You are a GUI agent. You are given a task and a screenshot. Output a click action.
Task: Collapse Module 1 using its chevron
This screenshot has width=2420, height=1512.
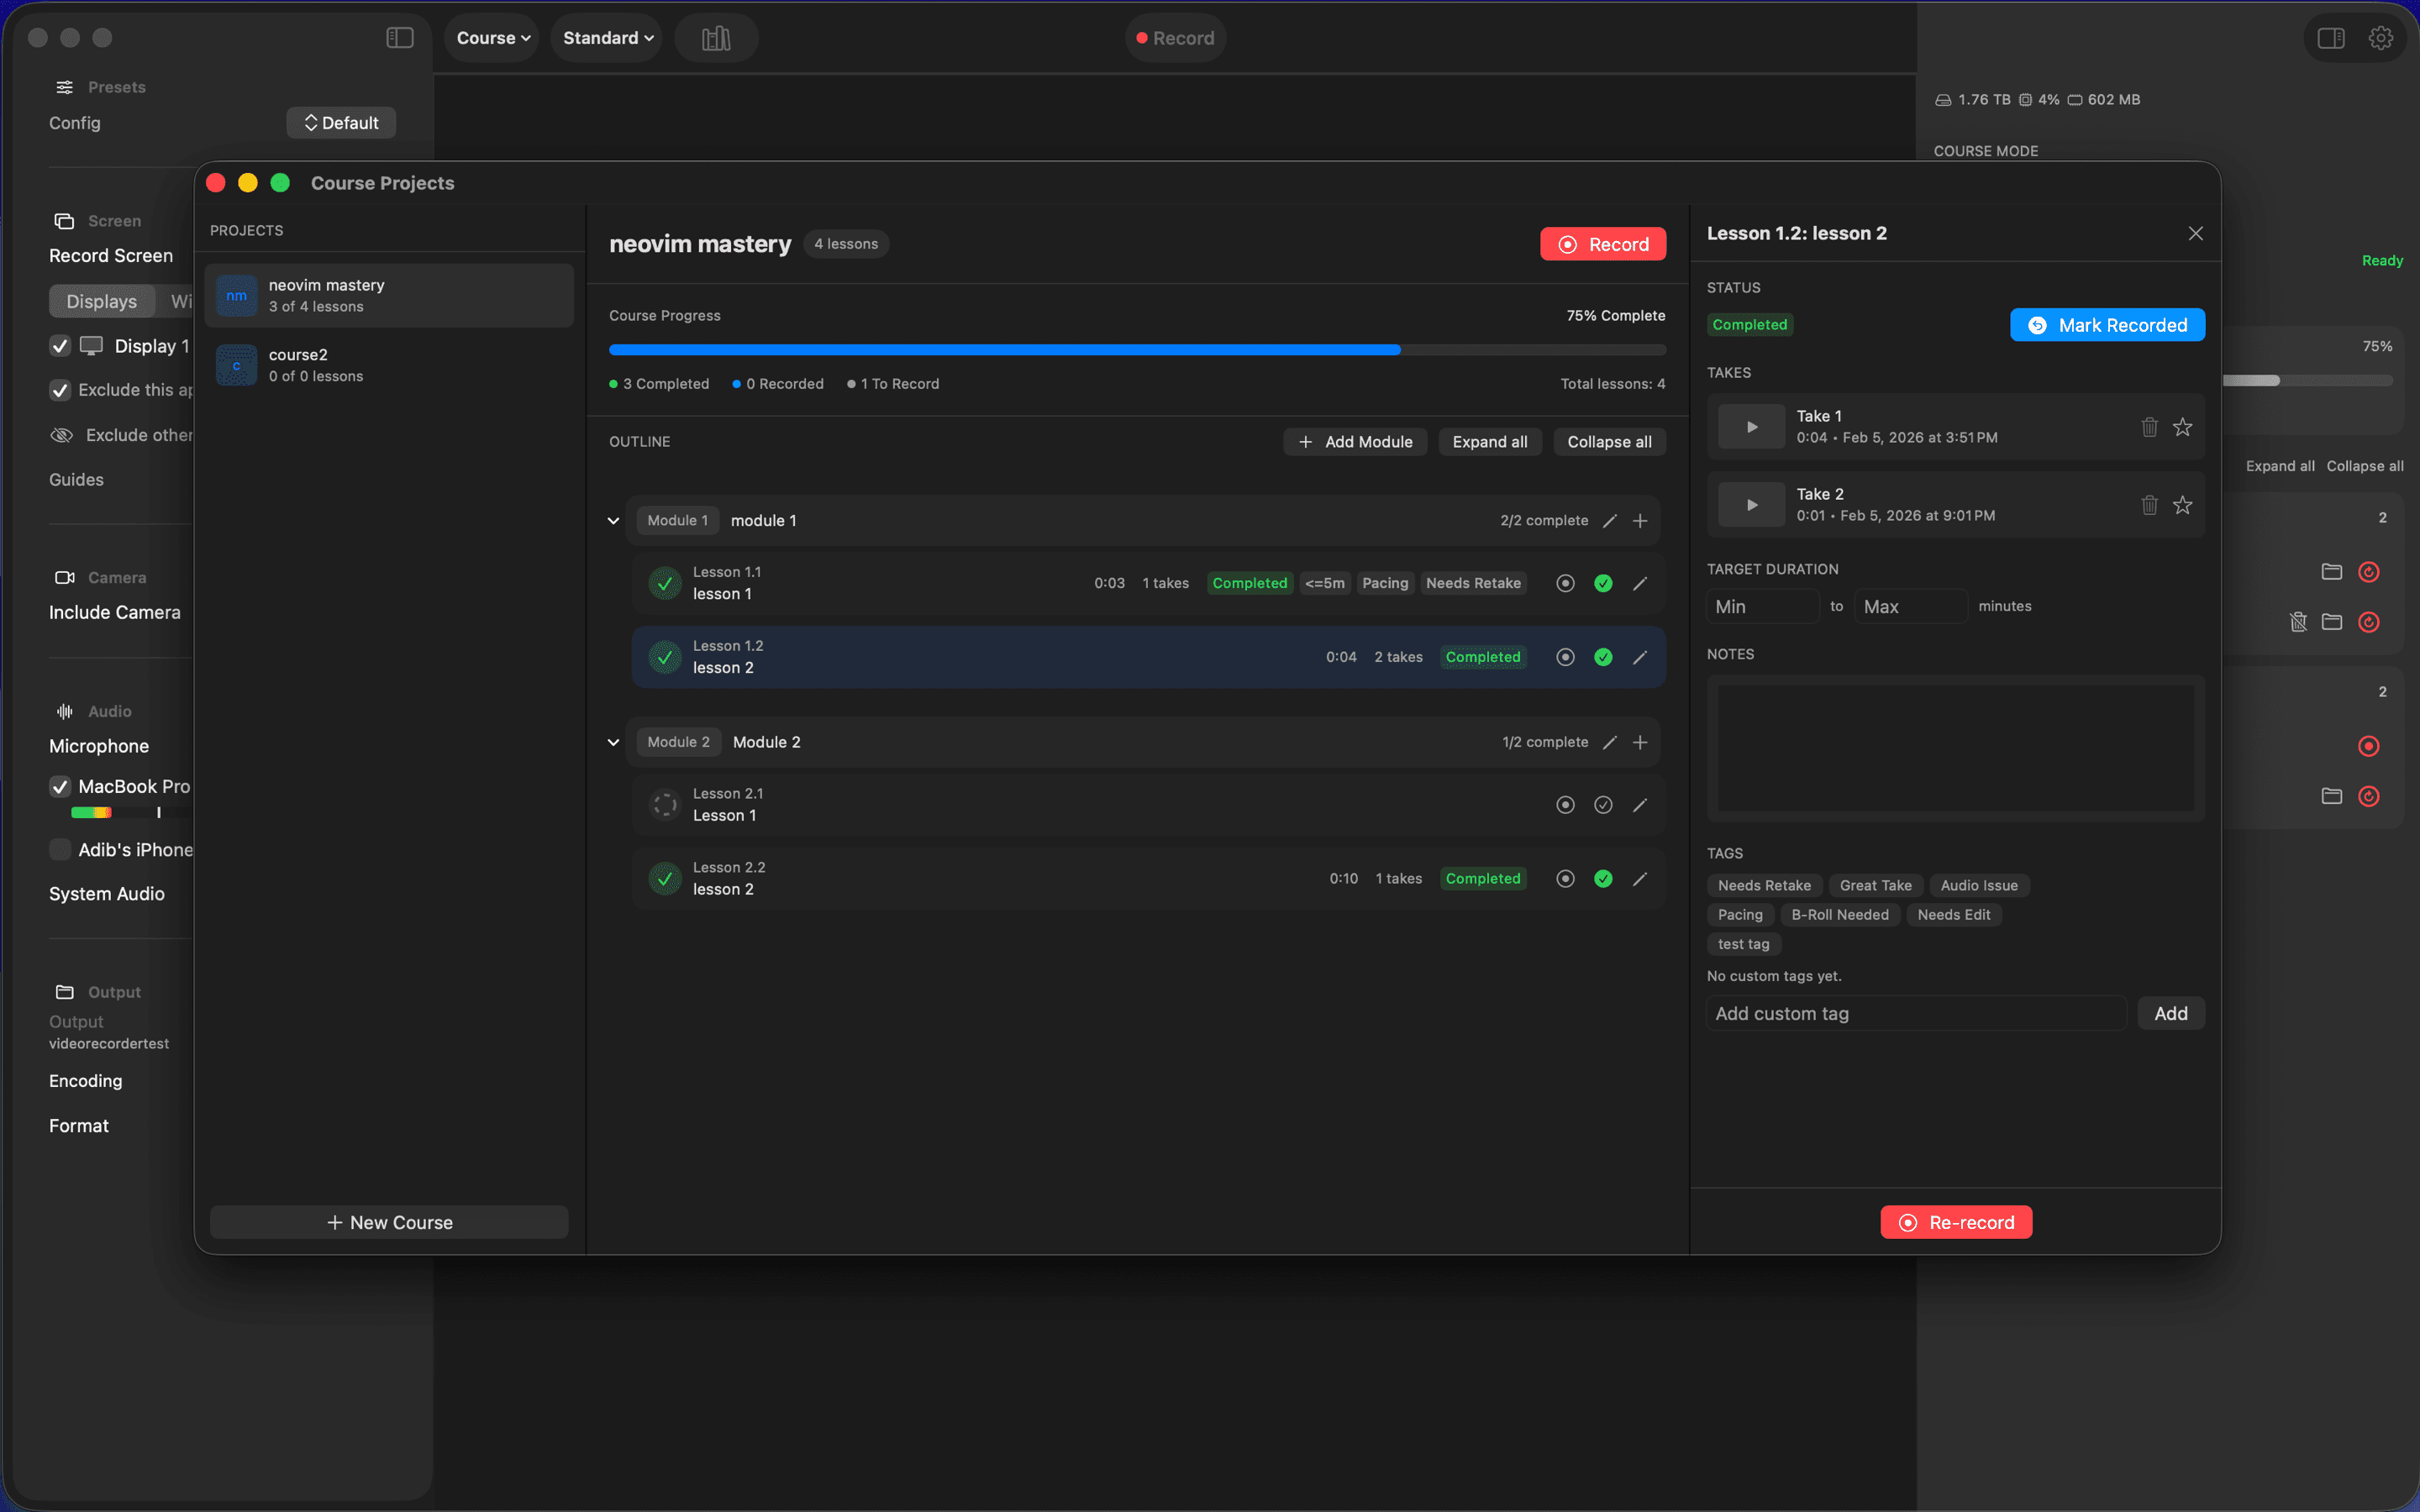click(613, 520)
